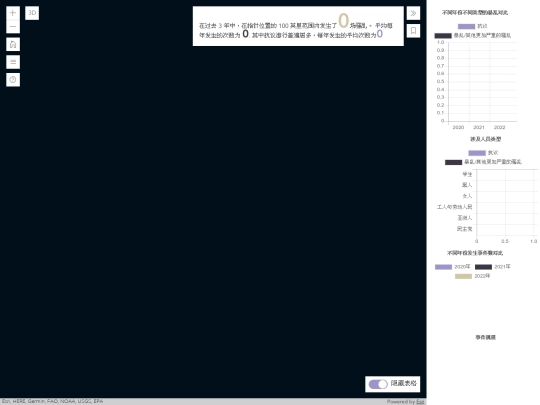Image resolution: width=540 pixels, height=405 pixels.
Task: Switch the map to 3D view
Action: (x=32, y=13)
